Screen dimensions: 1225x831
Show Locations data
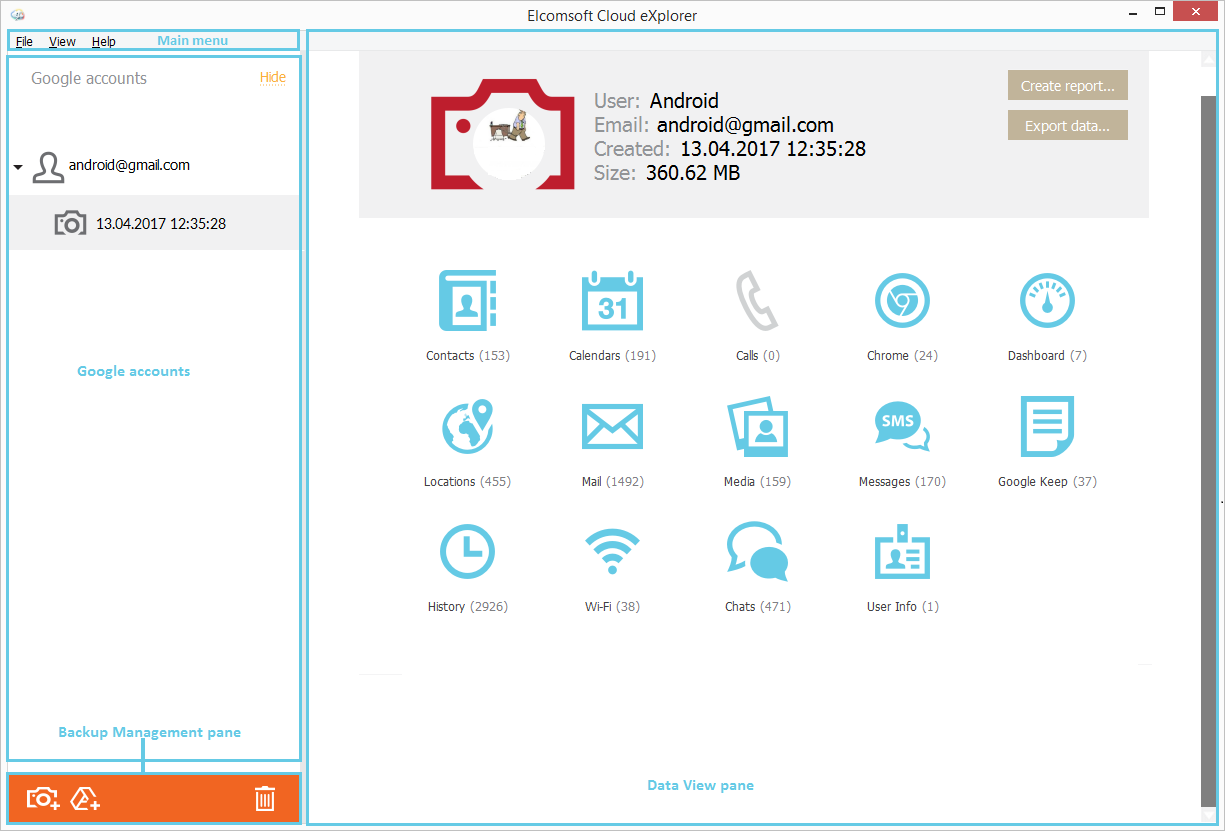(468, 427)
